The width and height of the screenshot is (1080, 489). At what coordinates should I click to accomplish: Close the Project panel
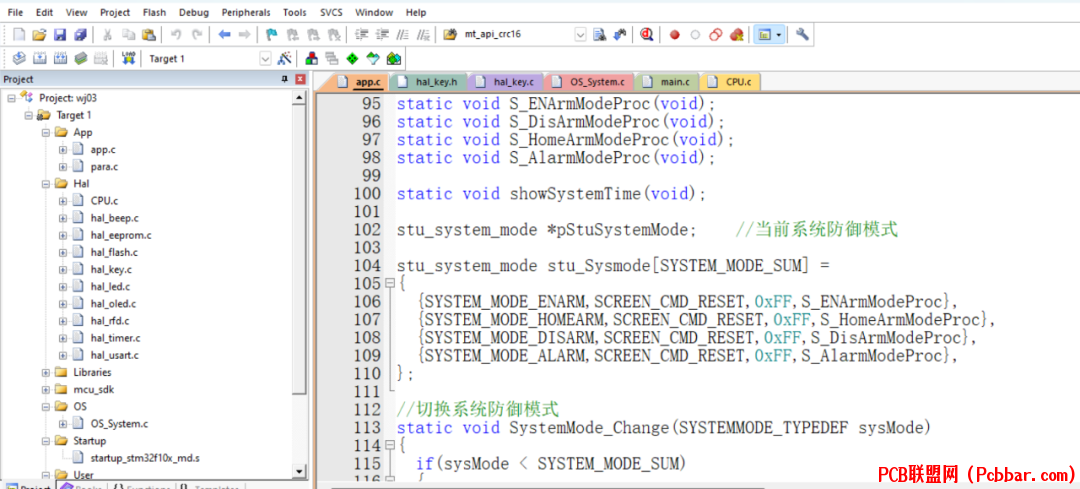[x=300, y=80]
